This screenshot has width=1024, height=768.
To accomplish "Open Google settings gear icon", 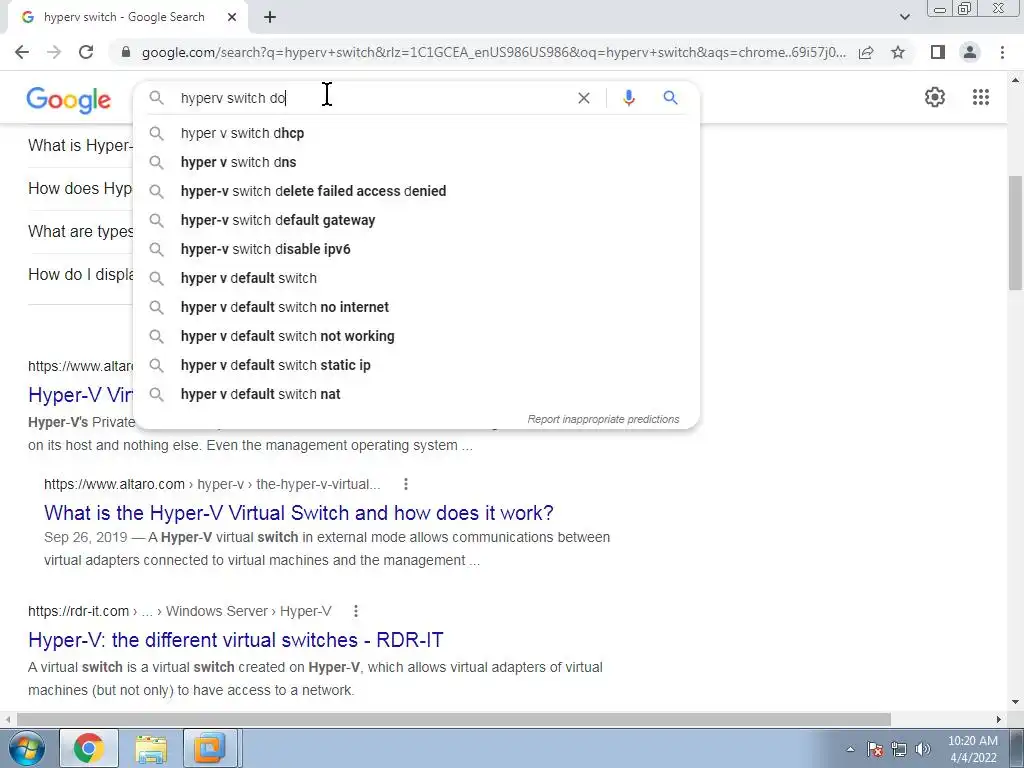I will [935, 97].
